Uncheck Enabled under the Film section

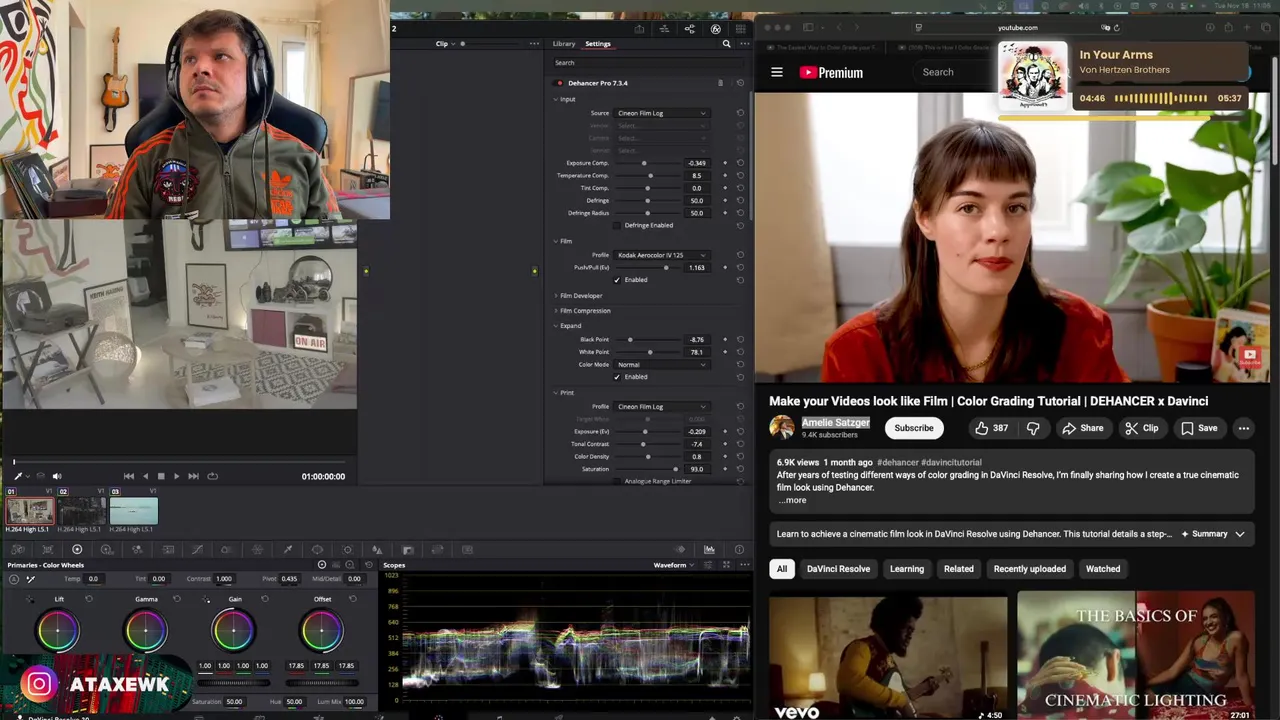[x=617, y=280]
